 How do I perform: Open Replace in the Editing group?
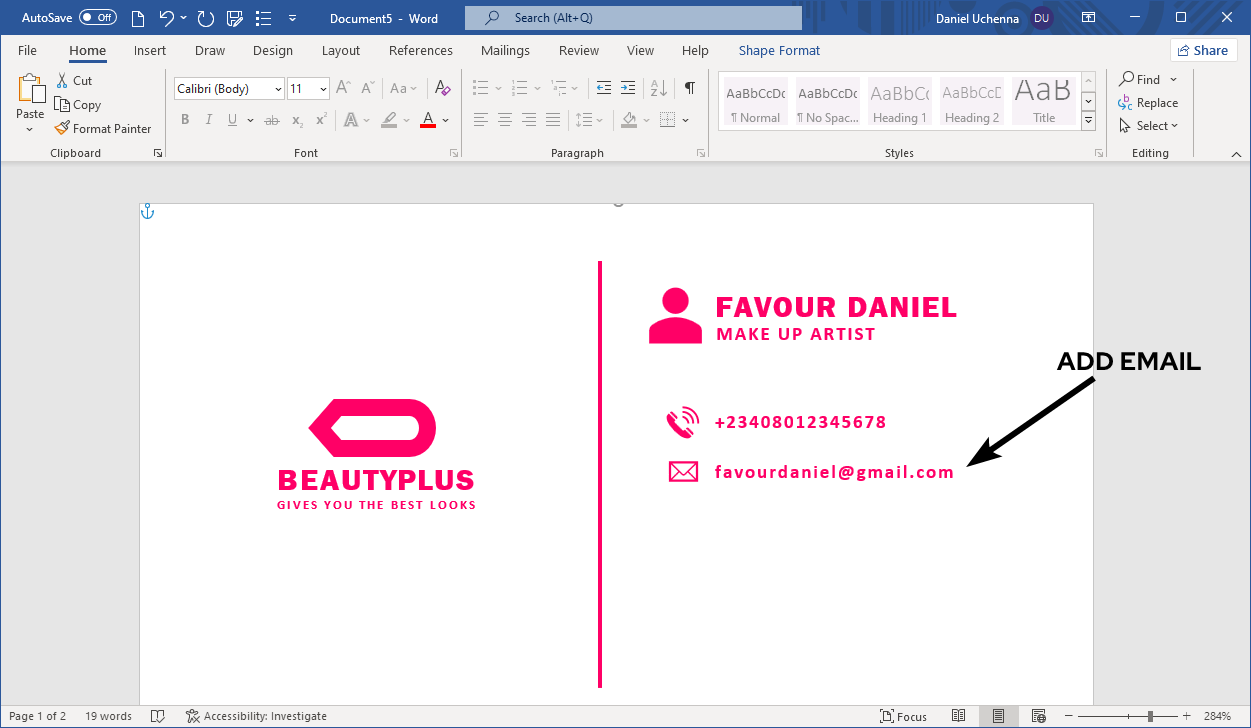[x=1148, y=102]
